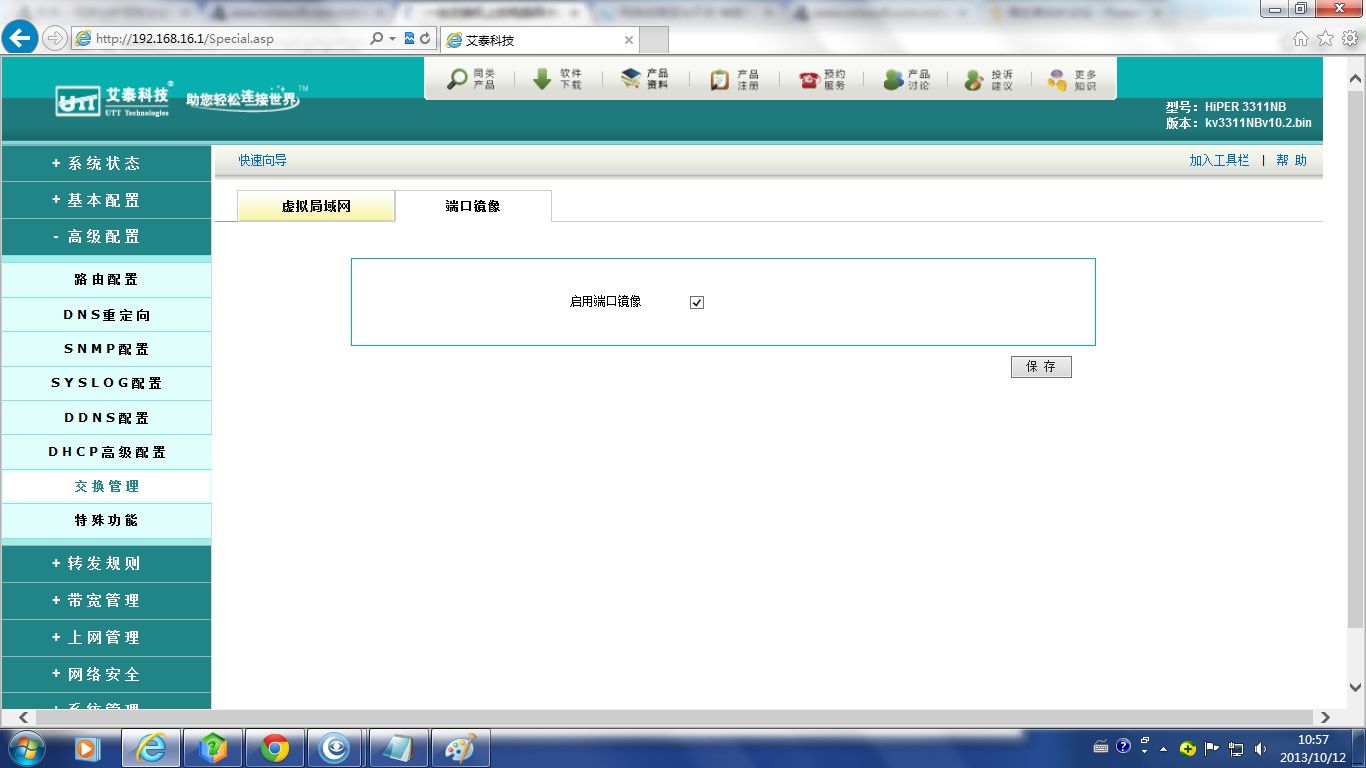Image resolution: width=1366 pixels, height=768 pixels.
Task: Open 产品资料 books icon
Action: pos(630,79)
